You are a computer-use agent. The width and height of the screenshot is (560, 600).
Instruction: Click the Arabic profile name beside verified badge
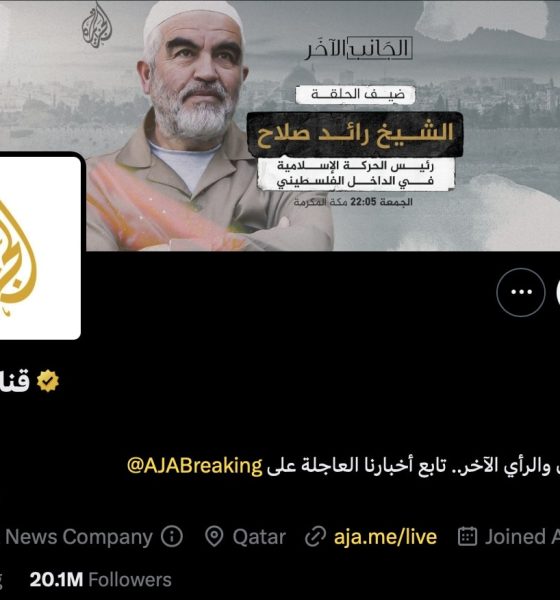15,382
